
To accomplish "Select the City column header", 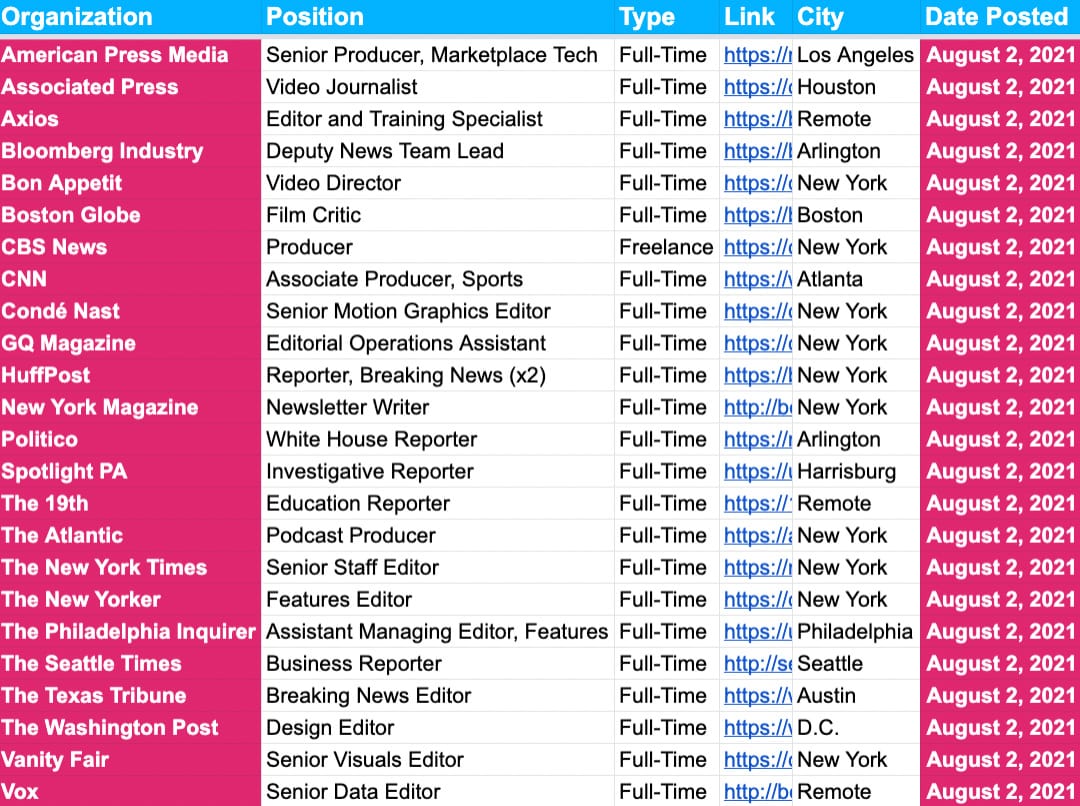I will [x=820, y=17].
